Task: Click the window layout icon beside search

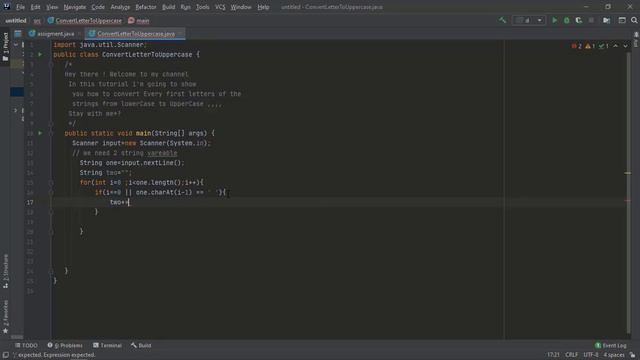Action: [x=622, y=20]
